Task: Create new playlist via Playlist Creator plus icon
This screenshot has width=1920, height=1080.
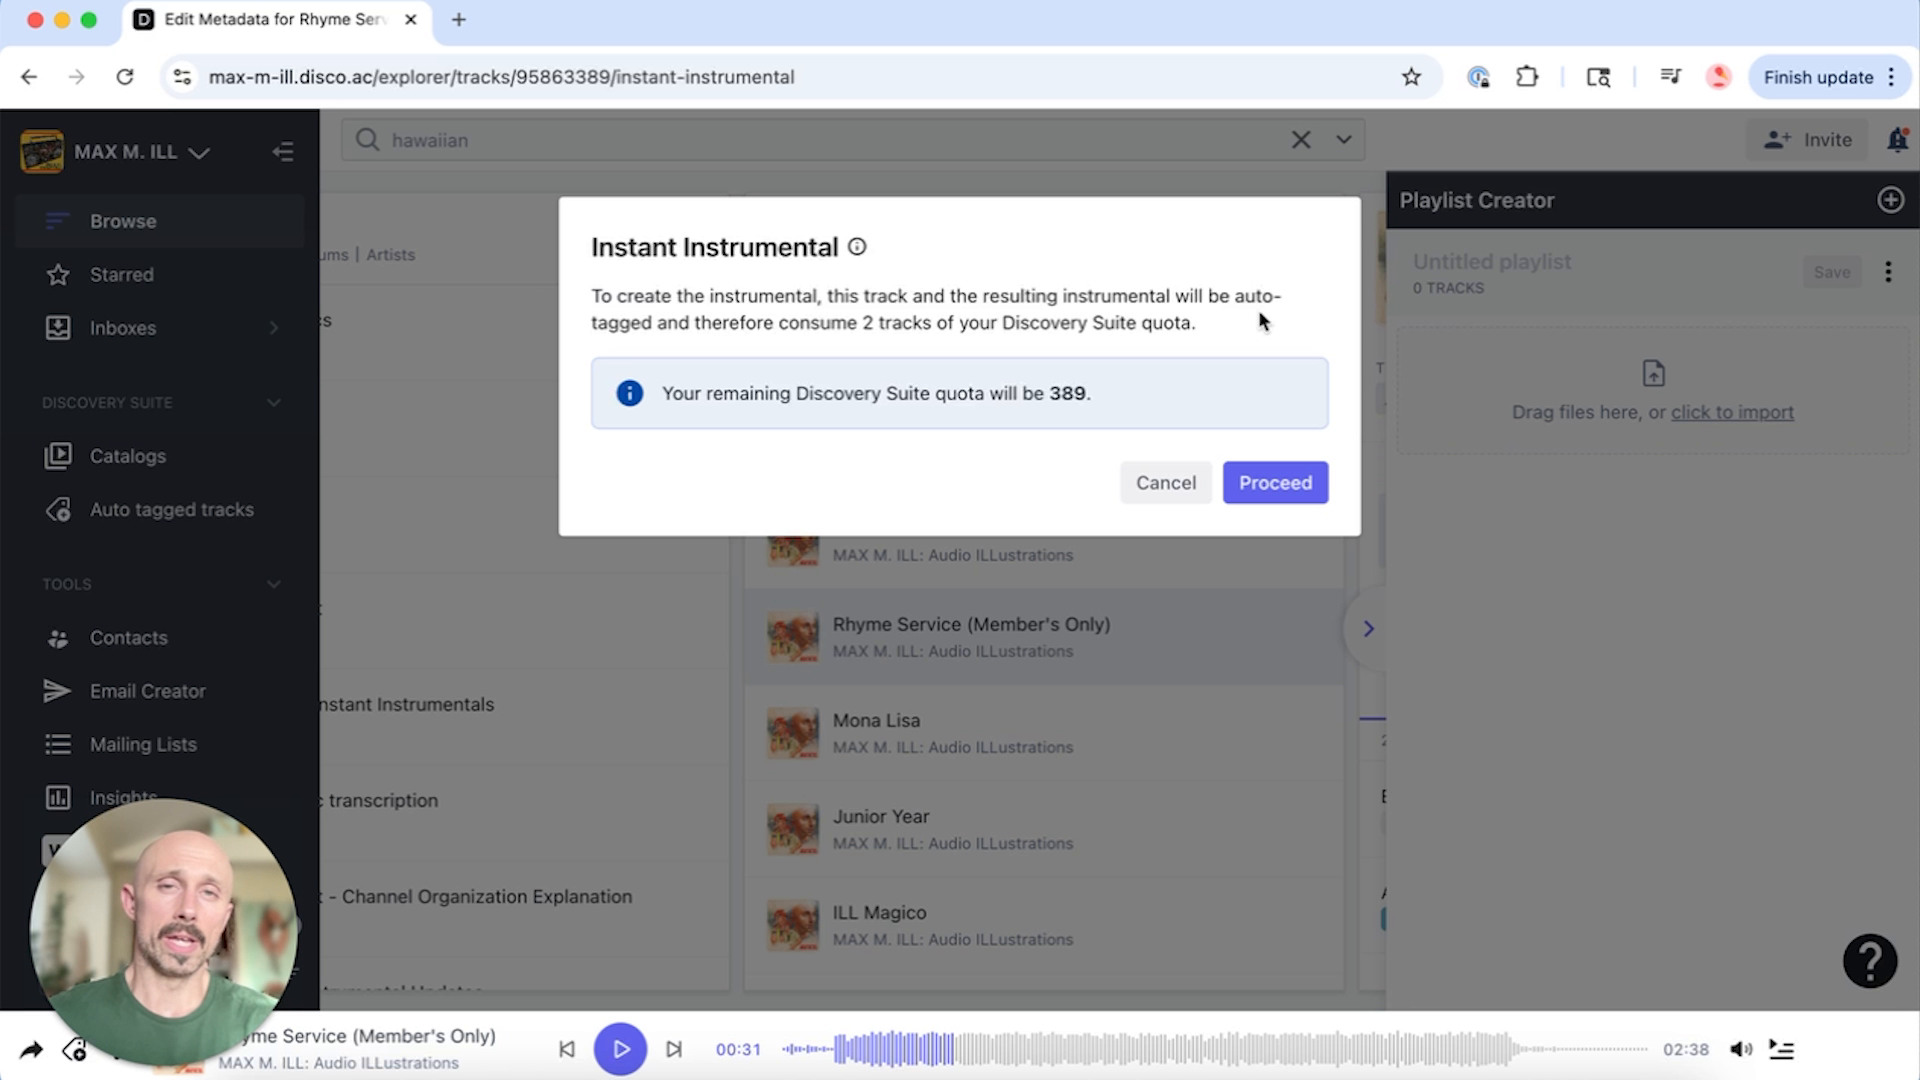Action: point(1890,200)
